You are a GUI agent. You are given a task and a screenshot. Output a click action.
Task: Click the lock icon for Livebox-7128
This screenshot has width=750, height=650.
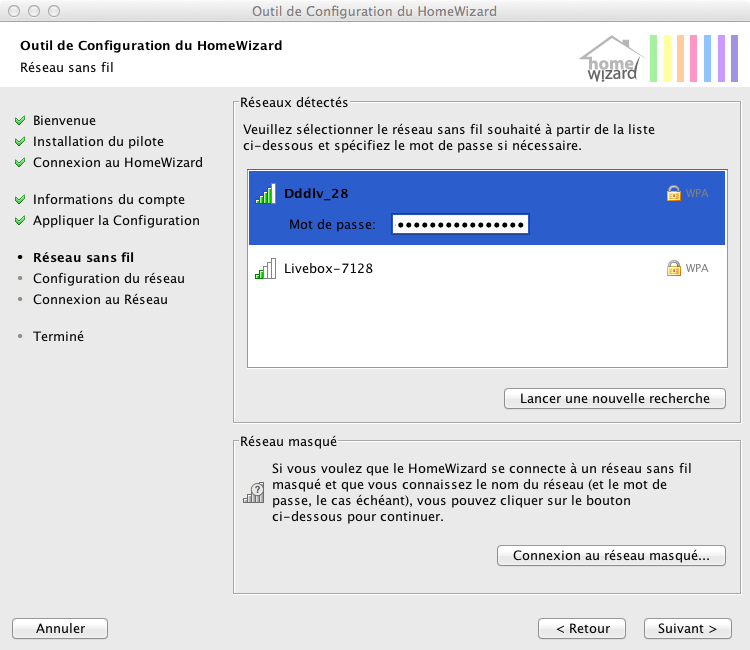(x=673, y=268)
